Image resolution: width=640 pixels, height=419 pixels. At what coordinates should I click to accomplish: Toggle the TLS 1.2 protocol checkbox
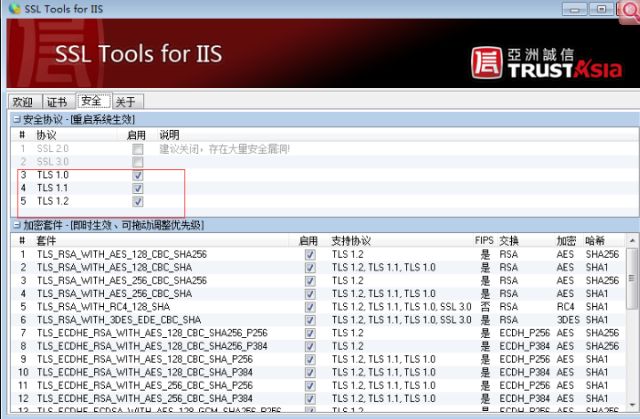pos(138,202)
